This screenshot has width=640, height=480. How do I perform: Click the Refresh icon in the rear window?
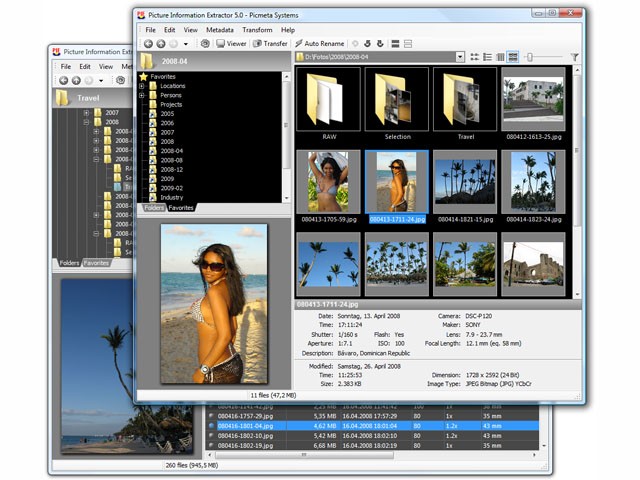pos(120,80)
